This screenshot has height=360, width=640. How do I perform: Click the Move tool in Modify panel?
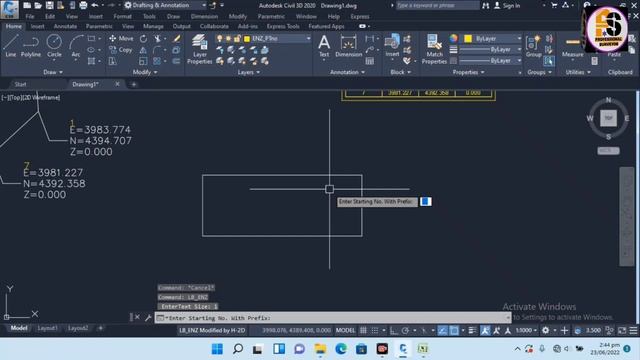(x=121, y=38)
